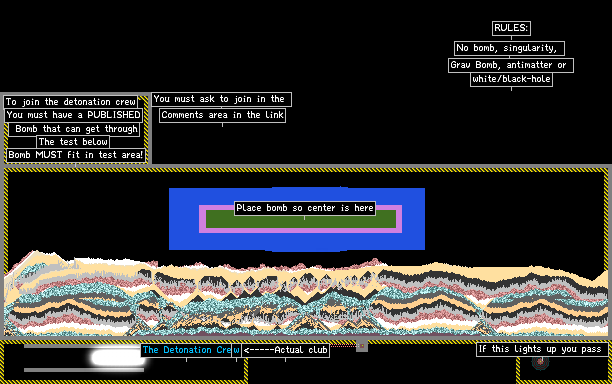This screenshot has width=612, height=384.
Task: Select "The test below" sign
Action: pos(73,142)
